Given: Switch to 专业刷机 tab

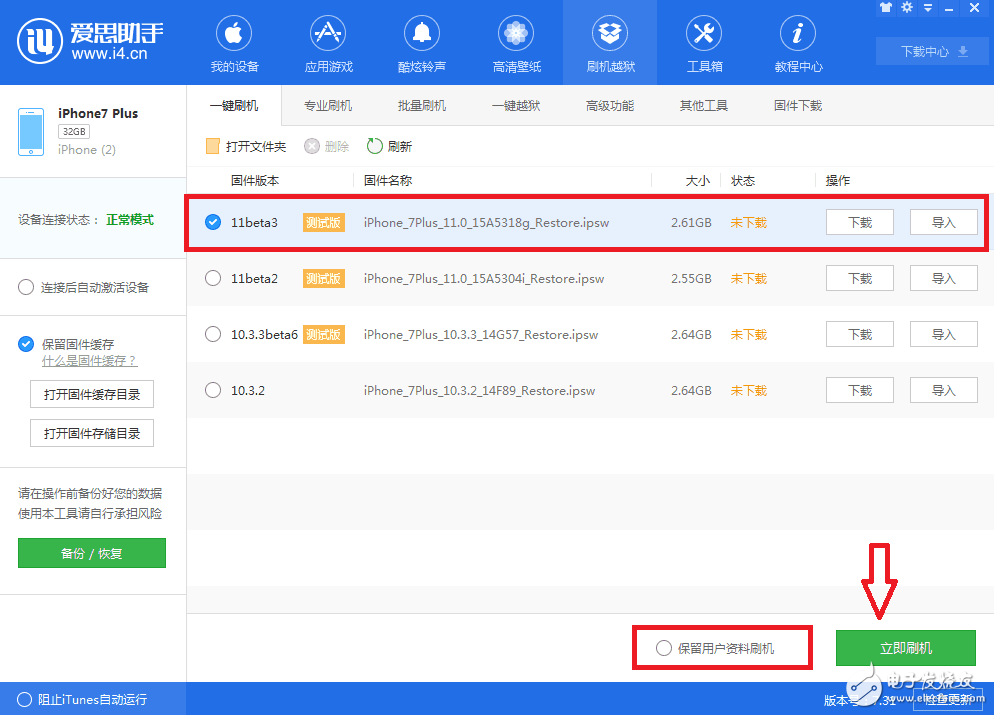Looking at the screenshot, I should pyautogui.click(x=328, y=105).
